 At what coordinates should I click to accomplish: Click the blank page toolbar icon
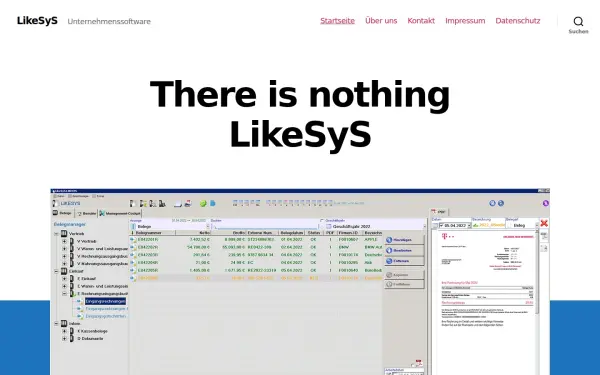[x=178, y=204]
